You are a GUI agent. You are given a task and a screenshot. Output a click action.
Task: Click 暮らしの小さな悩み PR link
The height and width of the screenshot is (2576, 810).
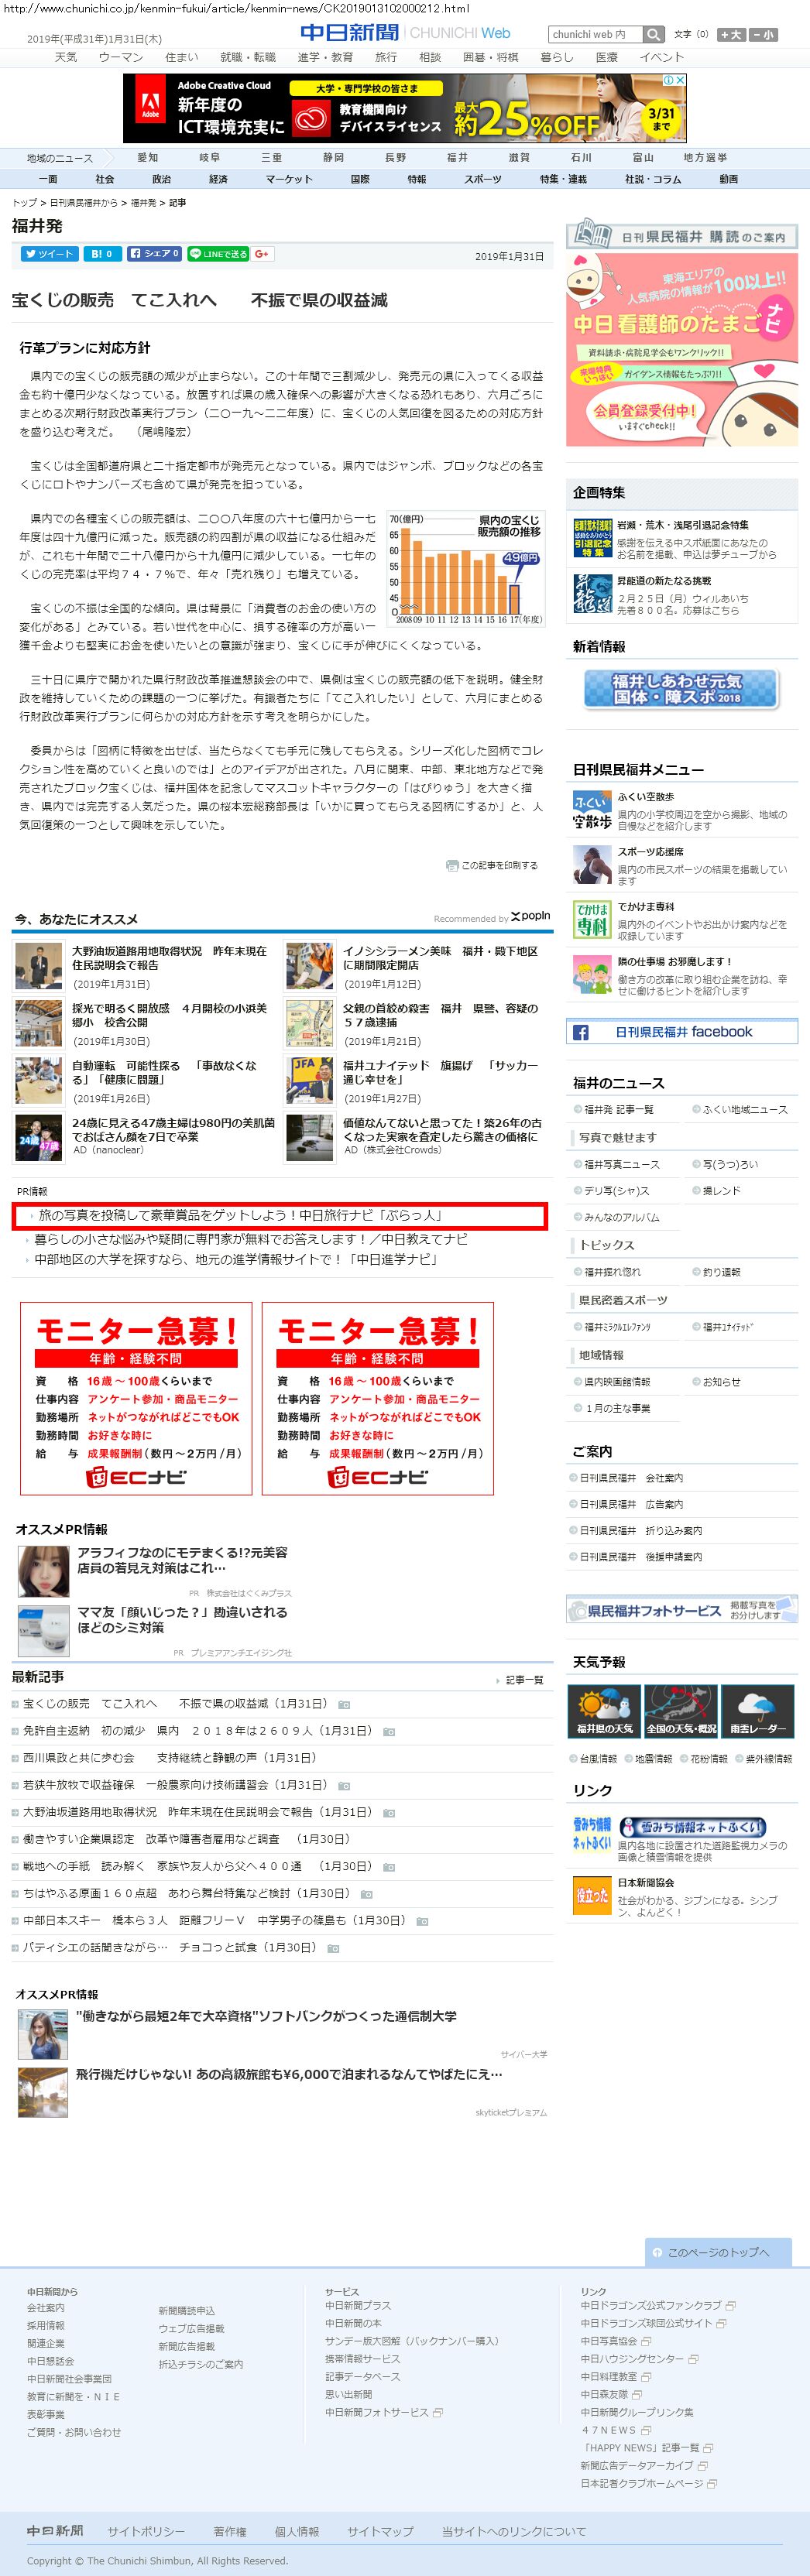251,1239
